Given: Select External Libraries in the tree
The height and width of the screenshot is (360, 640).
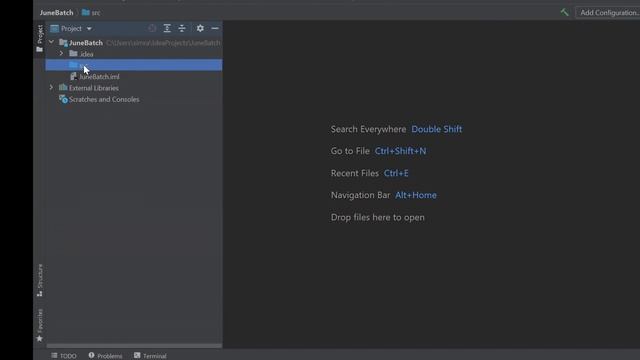Looking at the screenshot, I should point(93,88).
